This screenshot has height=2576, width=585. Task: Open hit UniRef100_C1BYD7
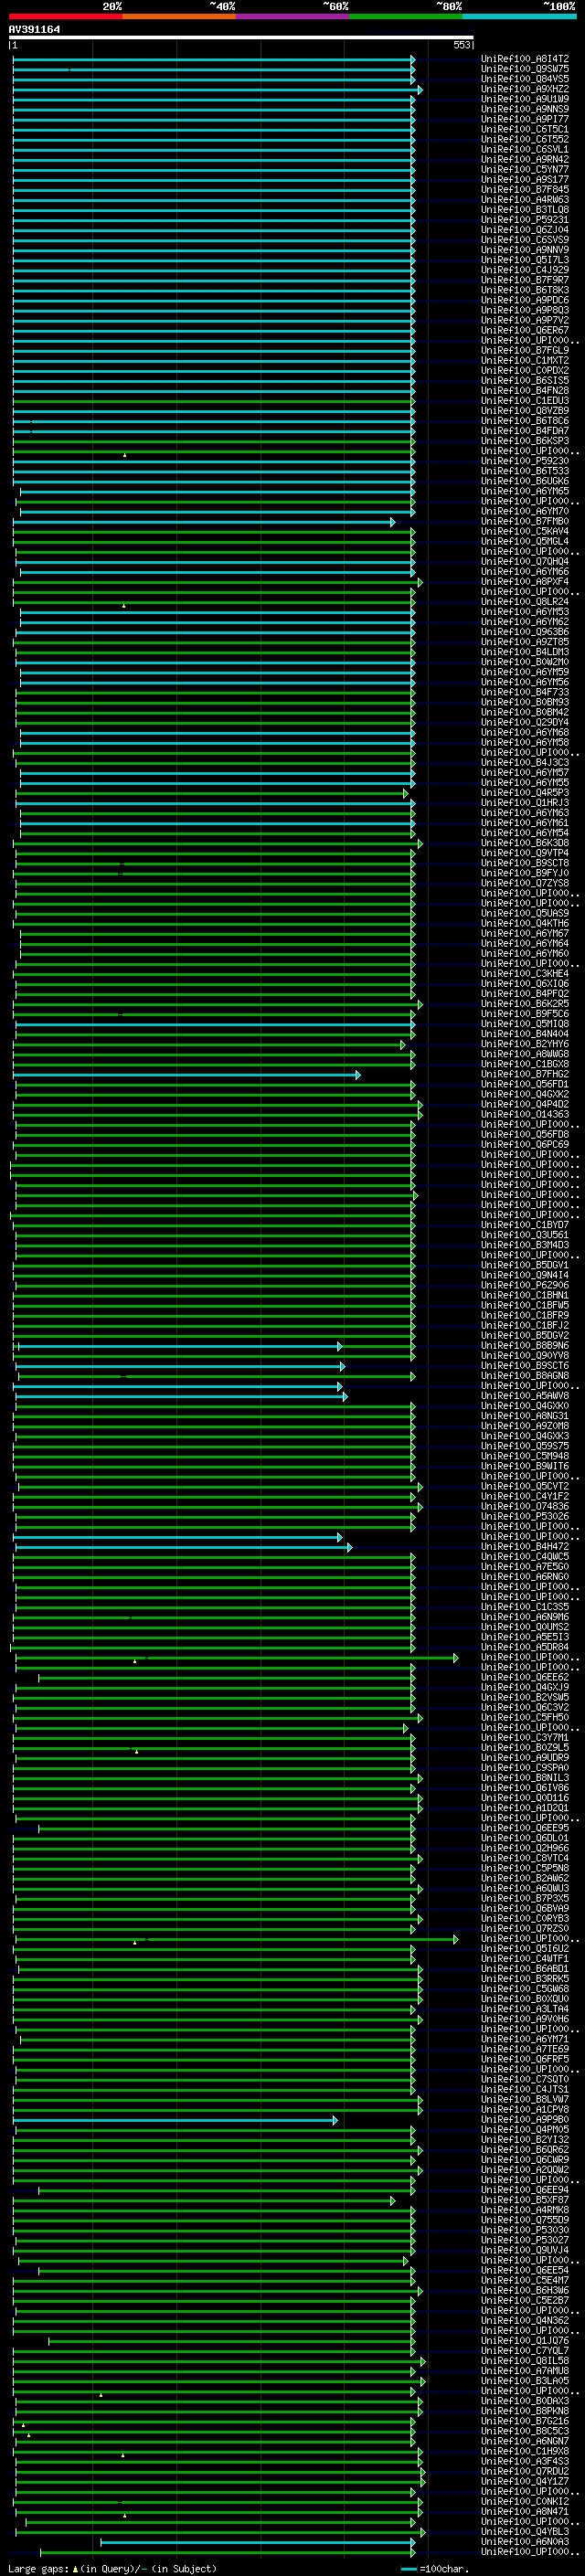[x=525, y=1224]
